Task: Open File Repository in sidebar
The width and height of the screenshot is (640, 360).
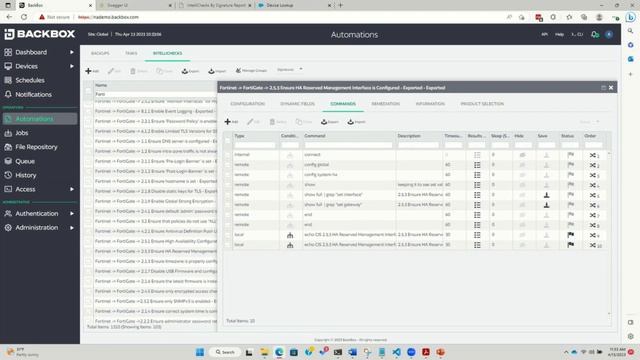Action: tap(36, 147)
